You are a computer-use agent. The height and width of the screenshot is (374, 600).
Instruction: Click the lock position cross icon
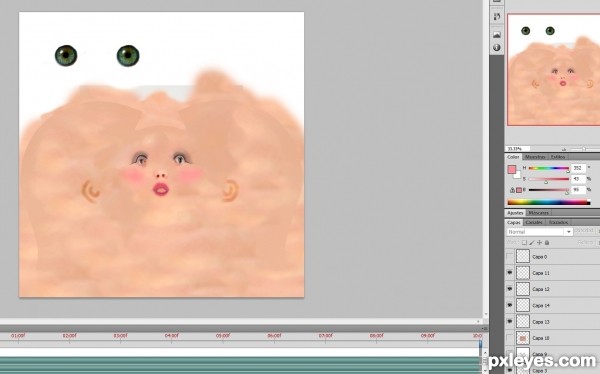[540, 243]
